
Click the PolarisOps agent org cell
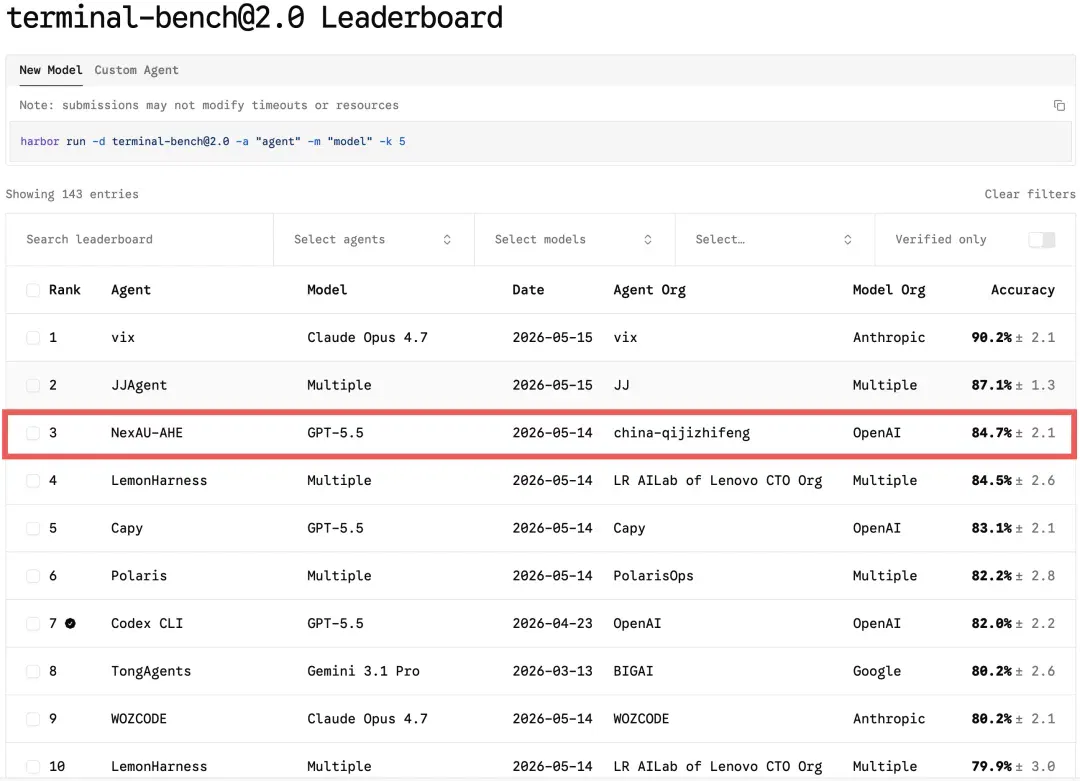[653, 576]
